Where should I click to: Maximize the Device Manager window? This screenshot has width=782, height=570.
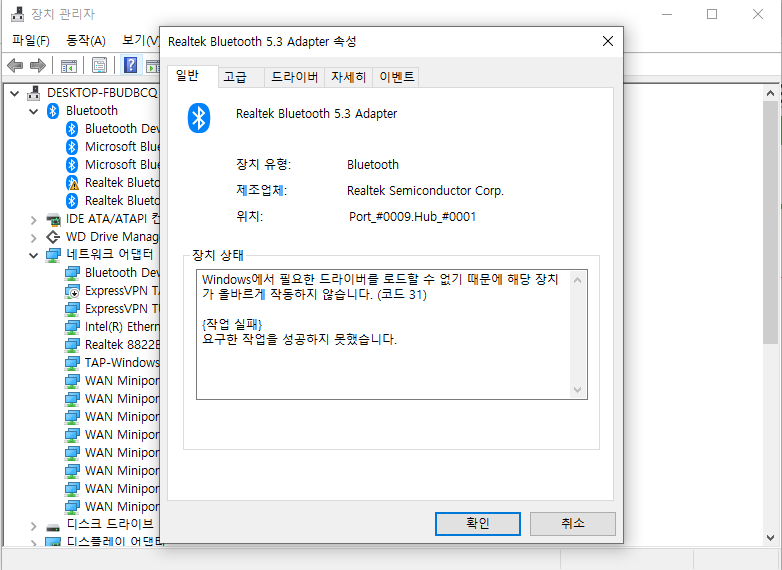tap(712, 14)
